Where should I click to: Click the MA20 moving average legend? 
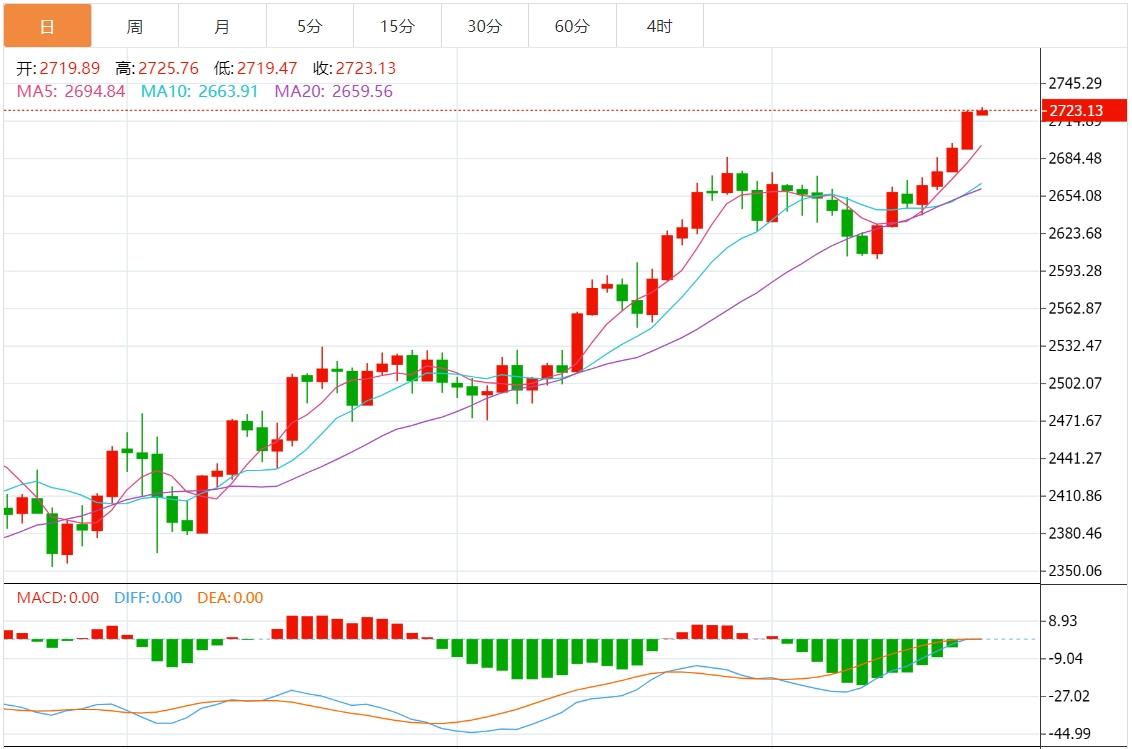point(333,91)
